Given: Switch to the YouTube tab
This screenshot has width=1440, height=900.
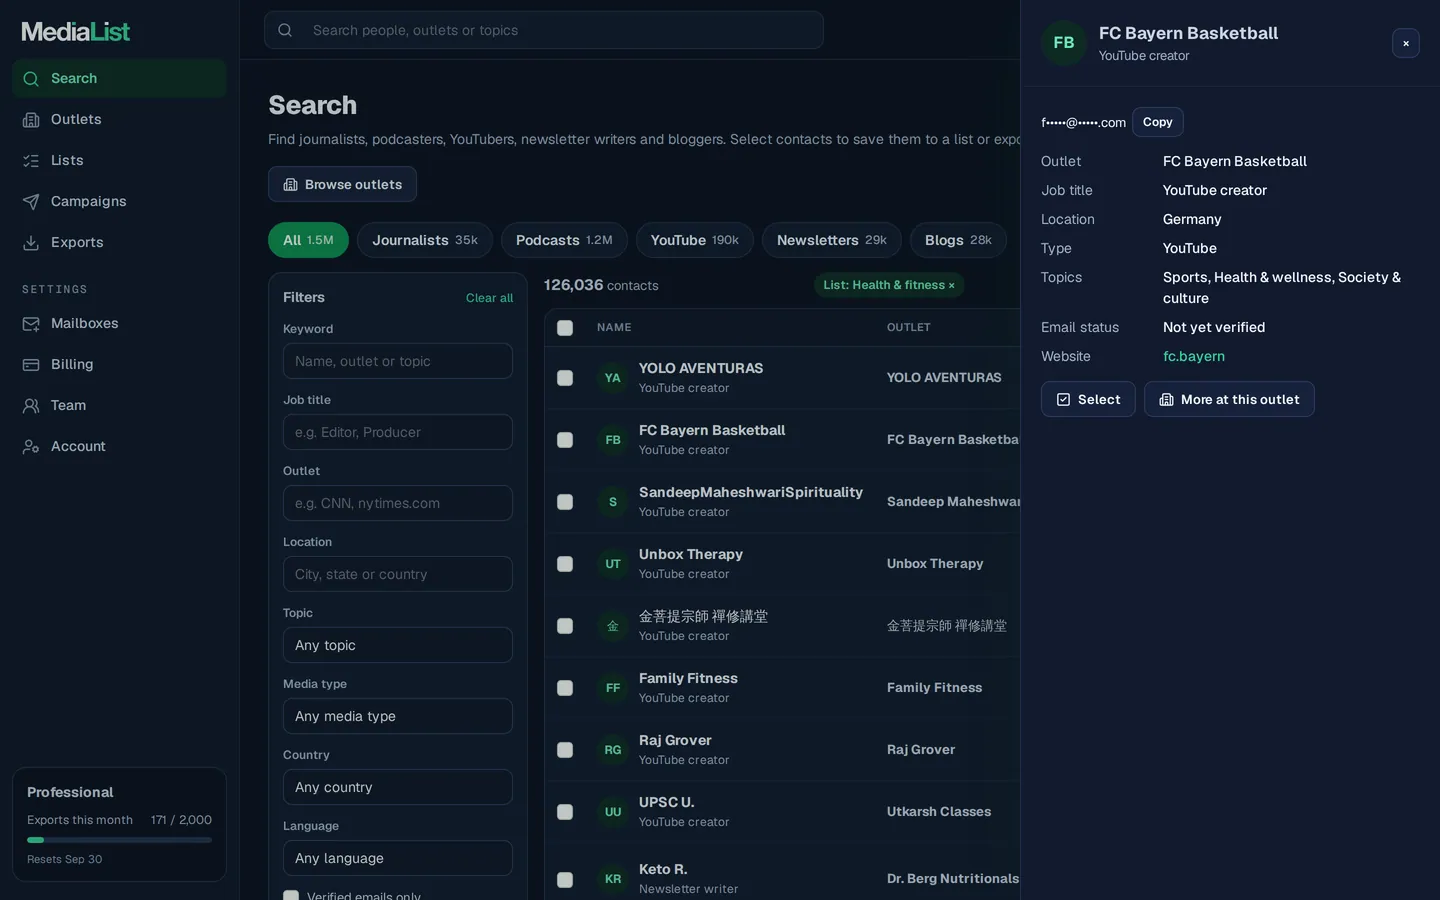Looking at the screenshot, I should tap(695, 240).
